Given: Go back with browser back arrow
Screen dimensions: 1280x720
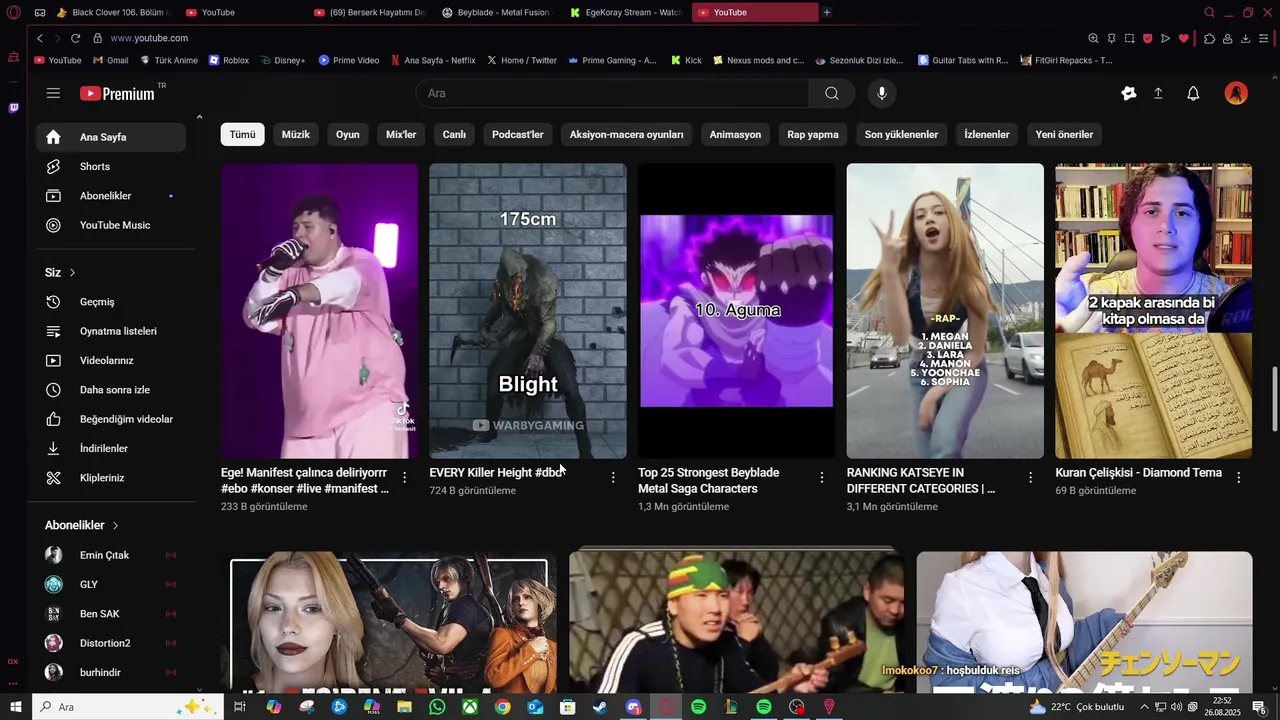Looking at the screenshot, I should (40, 38).
